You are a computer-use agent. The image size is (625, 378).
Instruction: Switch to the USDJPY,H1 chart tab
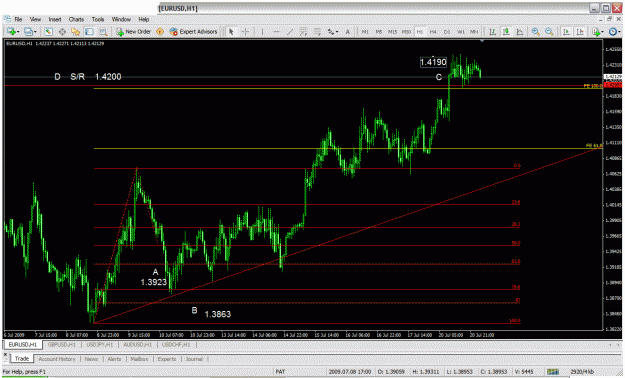[100, 345]
